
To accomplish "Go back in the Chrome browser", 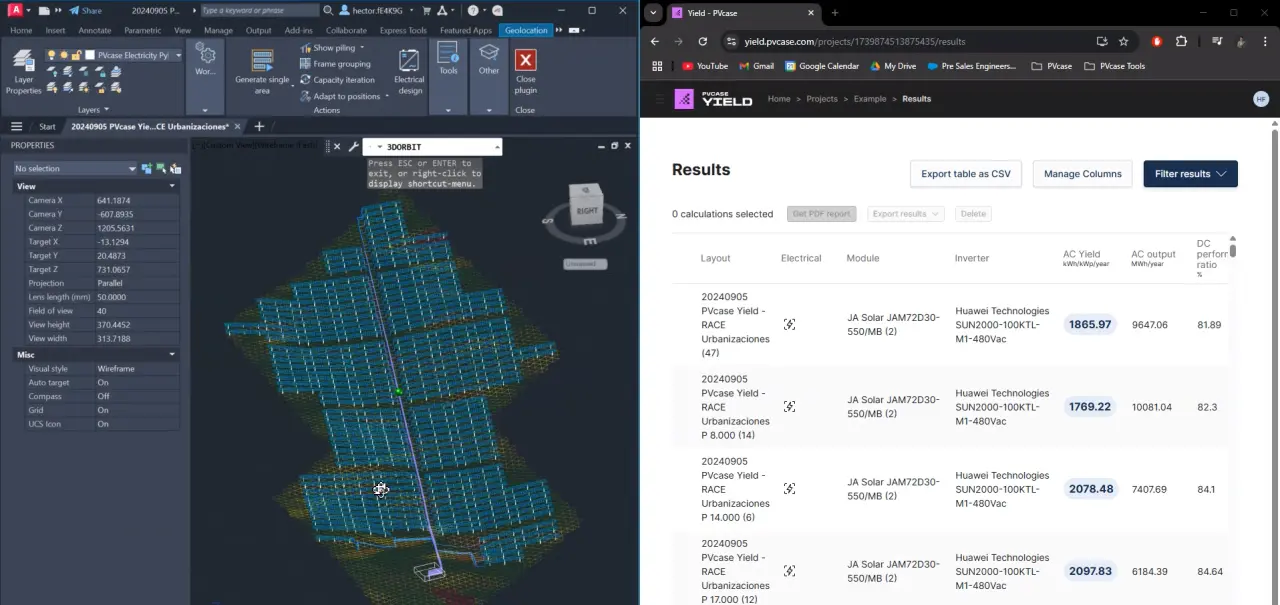I will point(655,42).
